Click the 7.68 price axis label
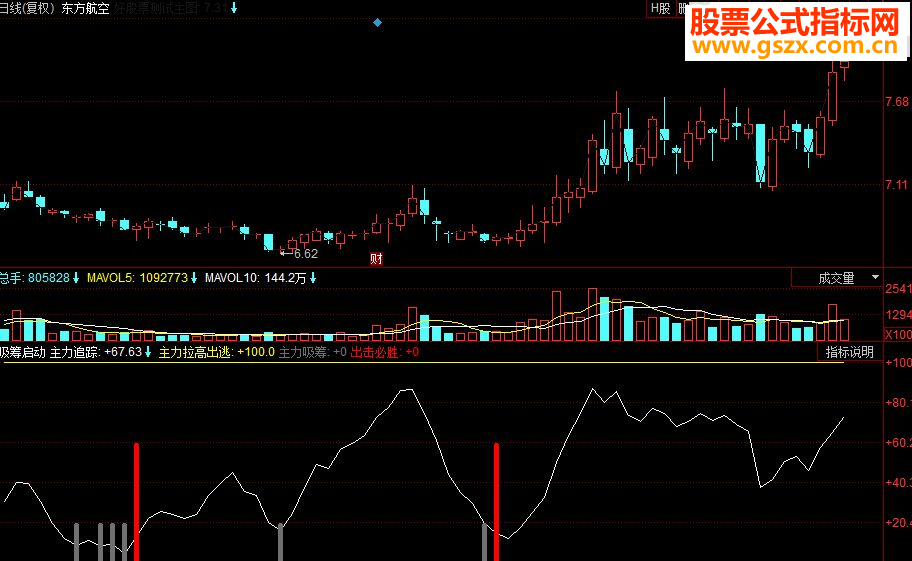Viewport: 912px width, 561px height. [897, 102]
